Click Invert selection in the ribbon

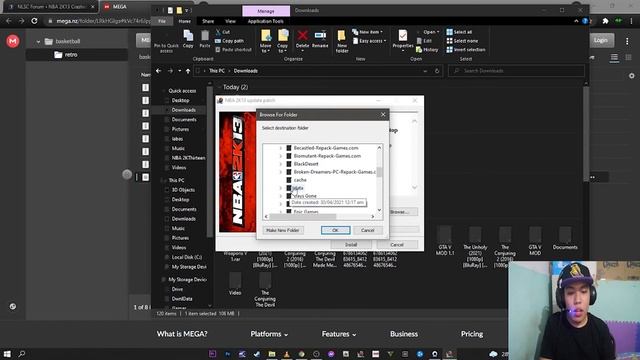point(466,50)
